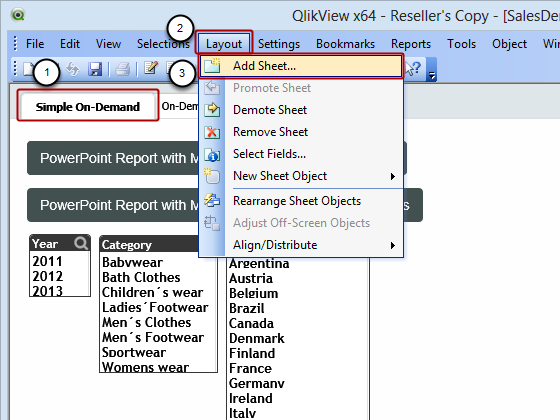Click the QlikView application logo icon

click(x=18, y=15)
